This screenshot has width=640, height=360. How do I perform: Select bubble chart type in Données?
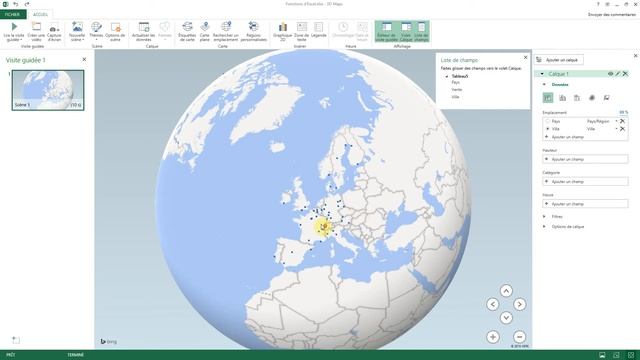point(577,98)
